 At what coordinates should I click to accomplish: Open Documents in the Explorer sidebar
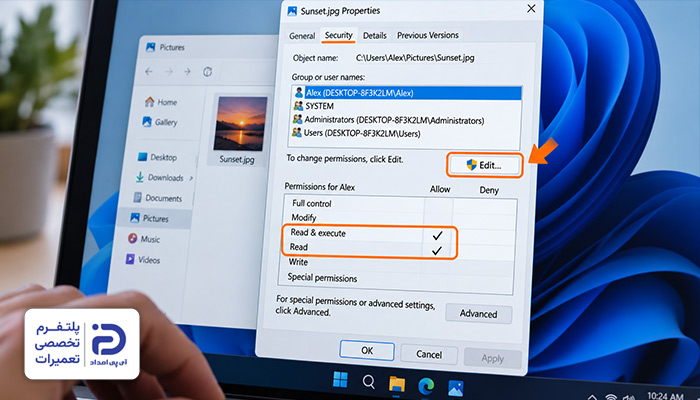click(158, 198)
